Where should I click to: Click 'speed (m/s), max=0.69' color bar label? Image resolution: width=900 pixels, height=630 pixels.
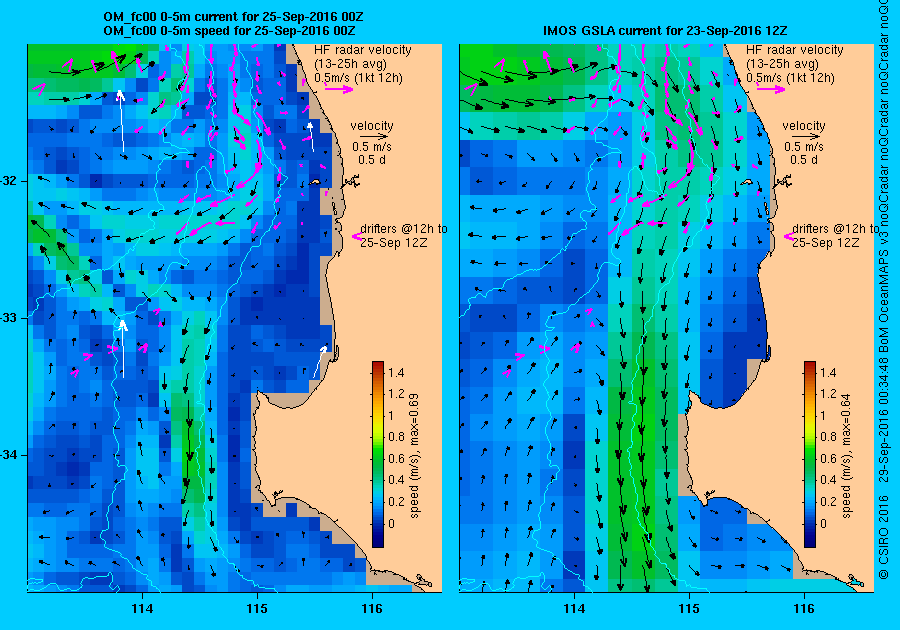coord(414,456)
